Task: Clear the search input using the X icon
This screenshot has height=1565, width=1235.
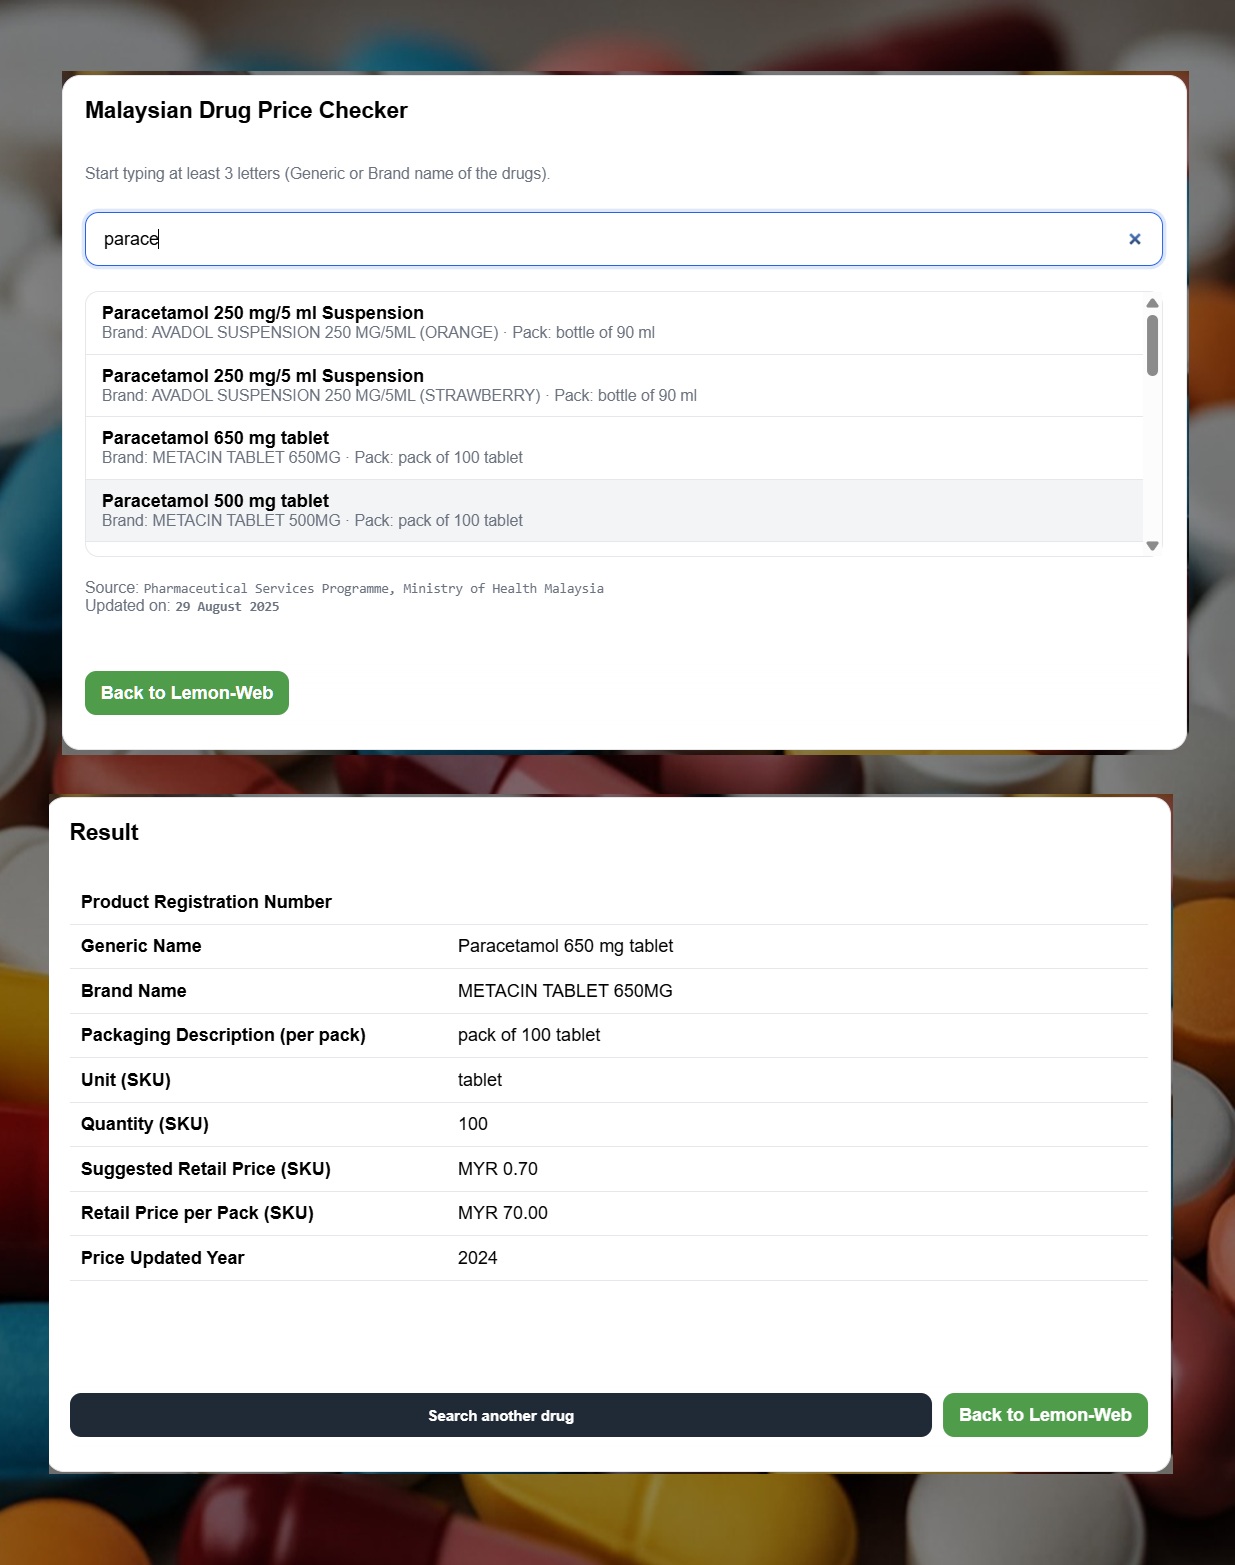Action: pos(1135,239)
